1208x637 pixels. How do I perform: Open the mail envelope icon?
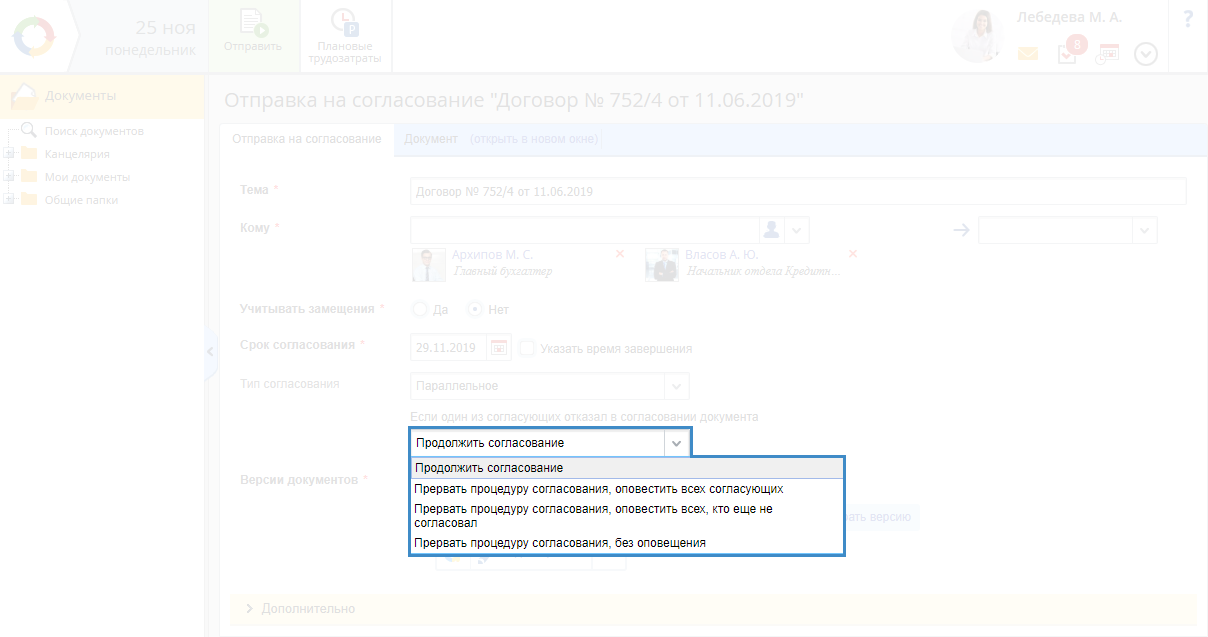tap(1028, 54)
